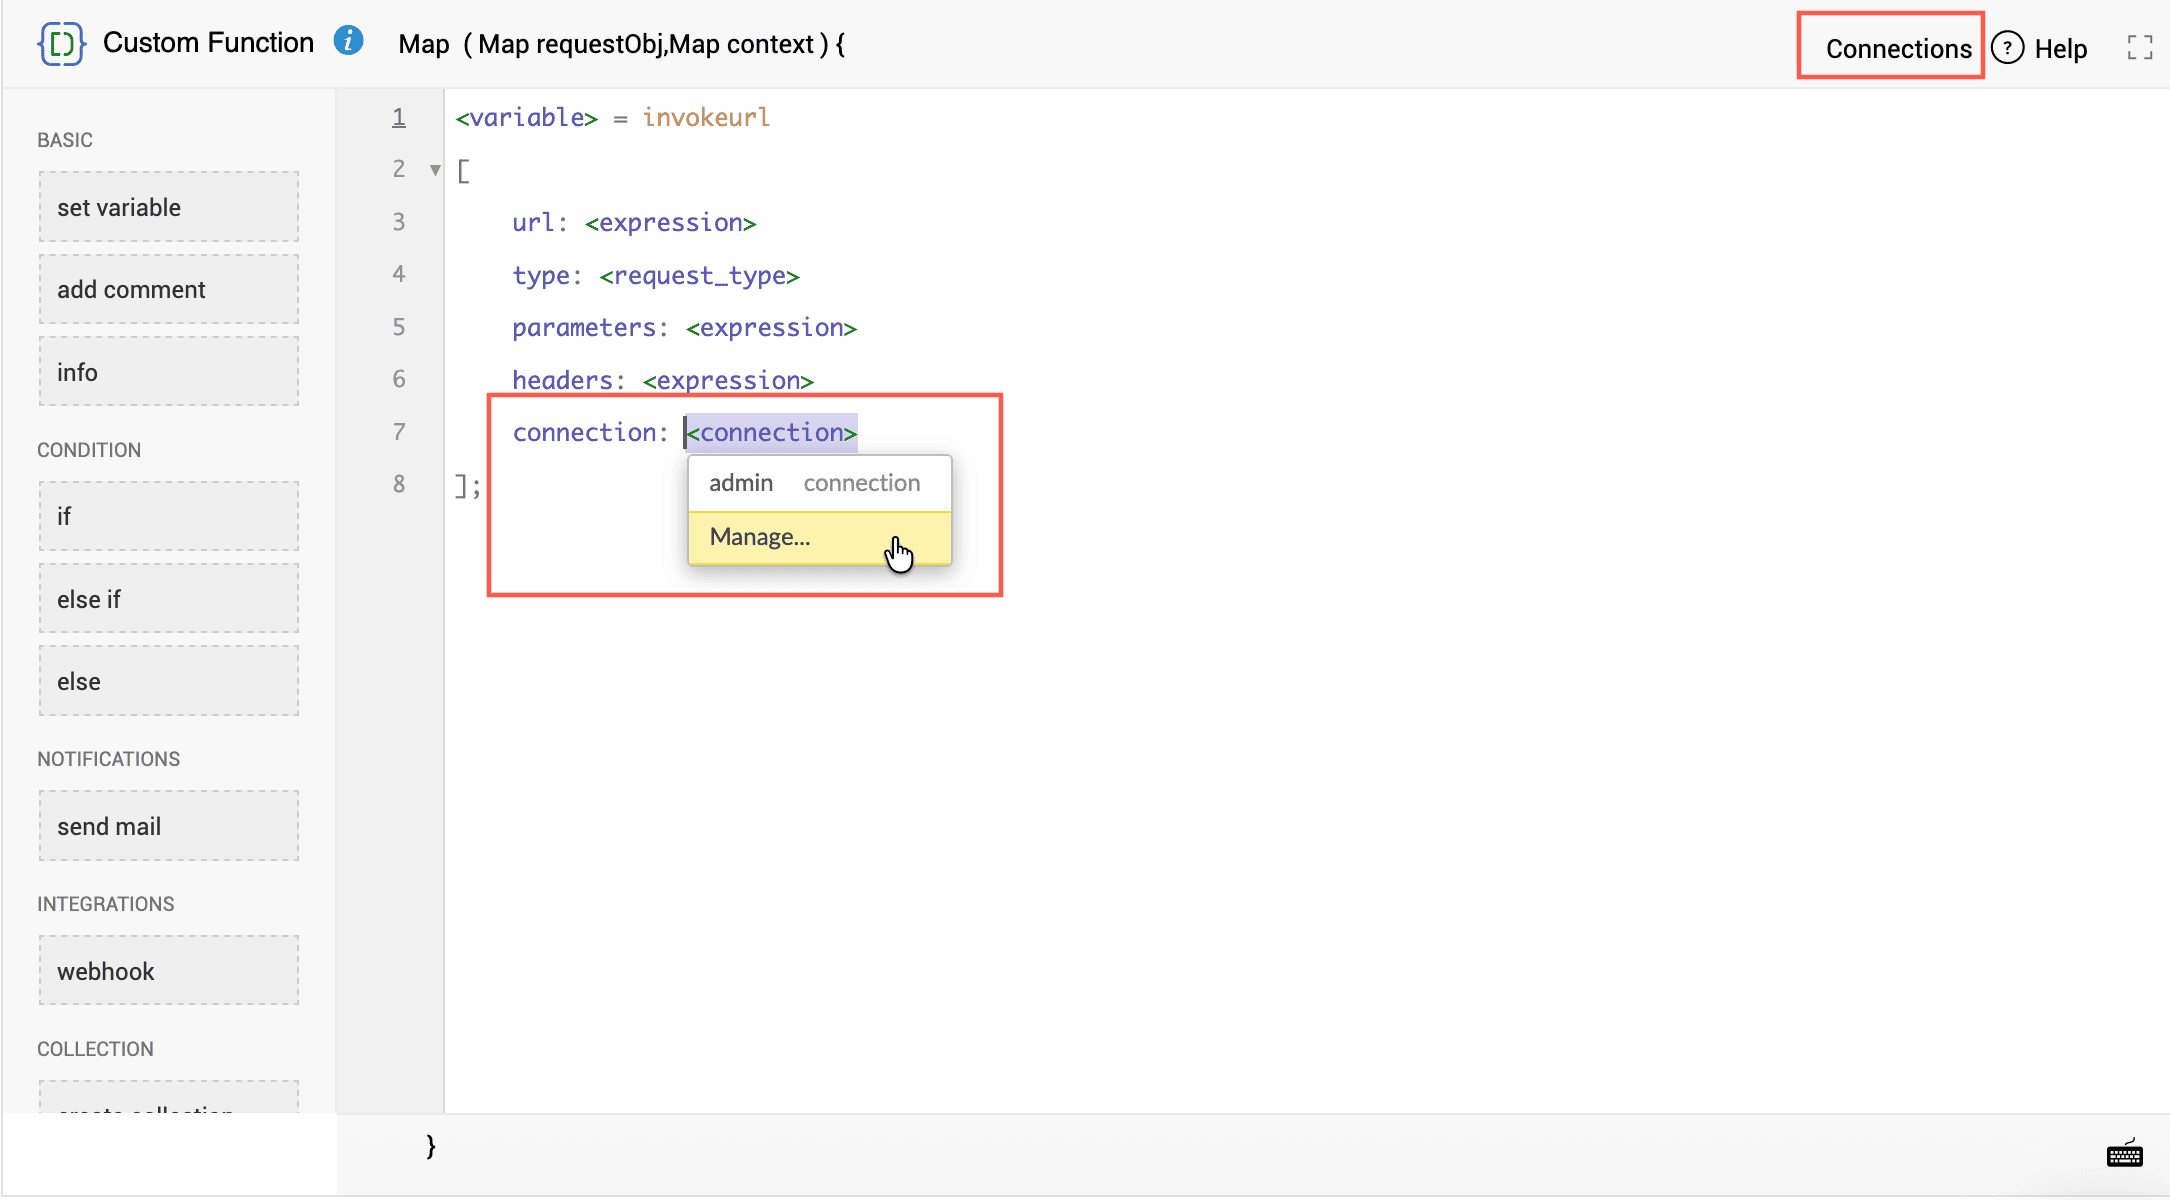The height and width of the screenshot is (1200, 2170).
Task: Click the Help question mark icon
Action: point(2007,48)
